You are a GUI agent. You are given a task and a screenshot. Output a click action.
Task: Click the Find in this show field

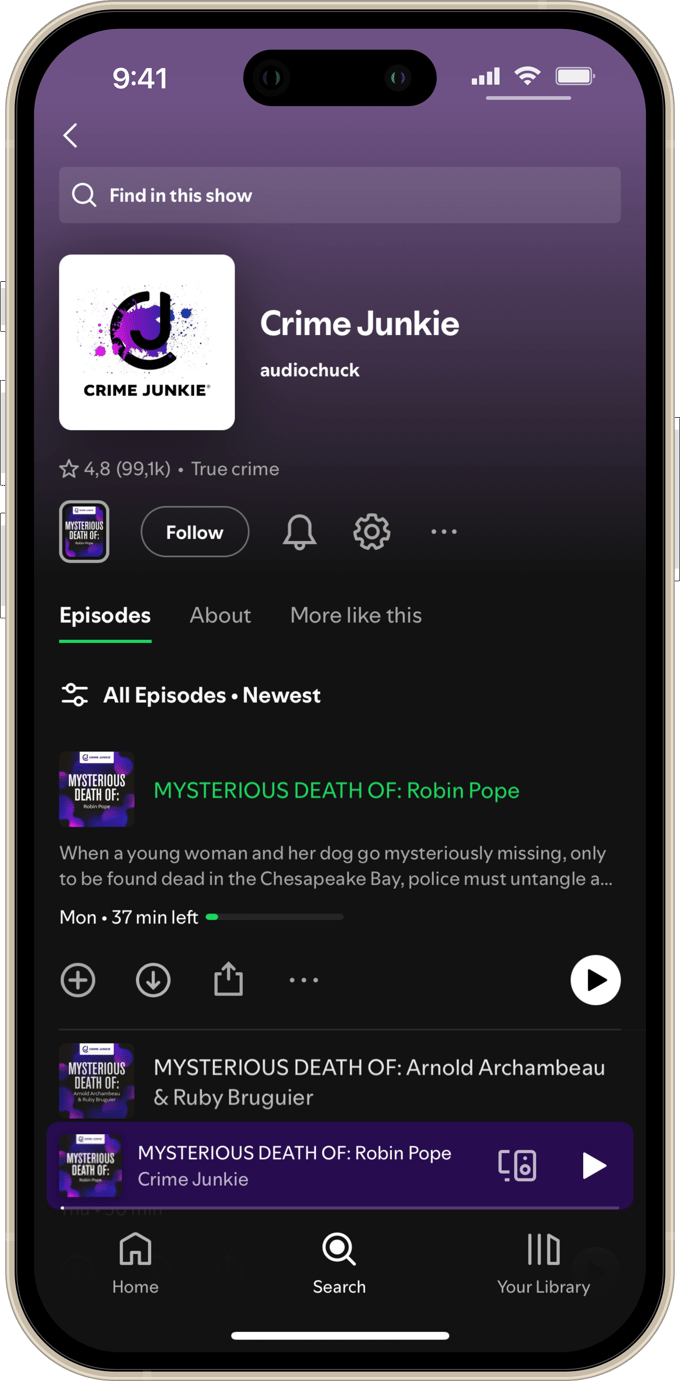[x=340, y=195]
